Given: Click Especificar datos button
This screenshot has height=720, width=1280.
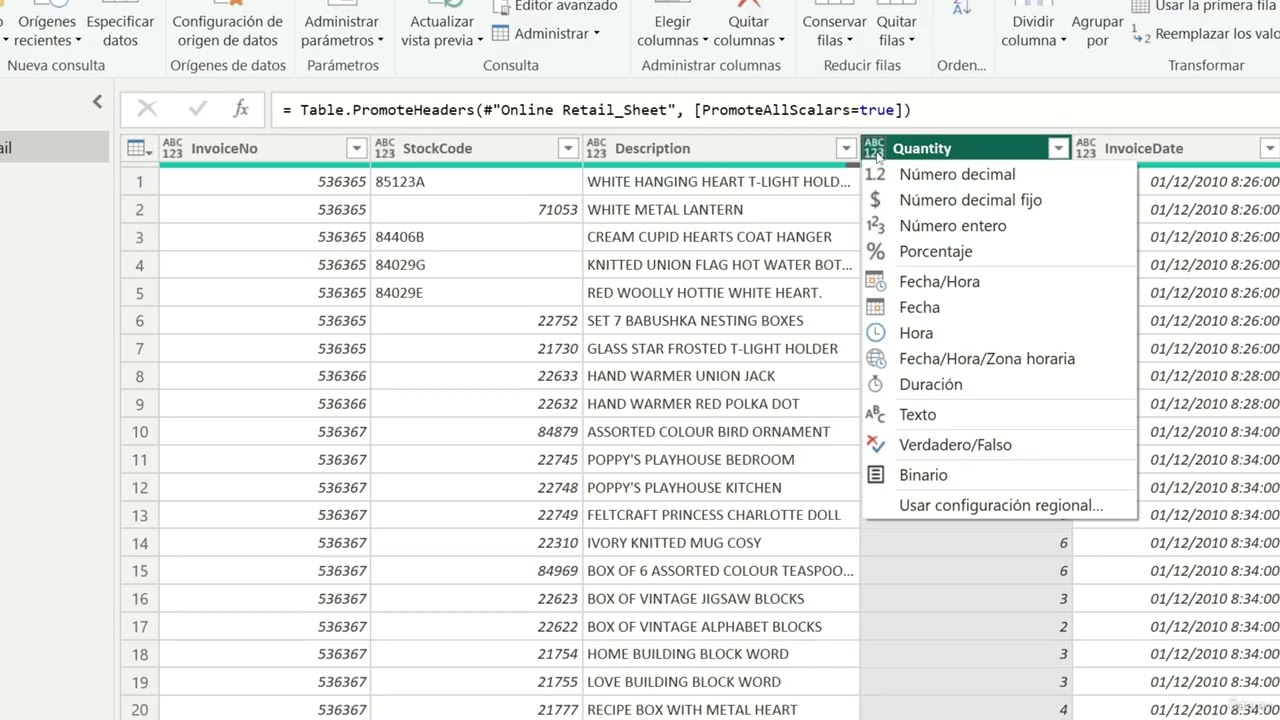Looking at the screenshot, I should click(x=120, y=30).
